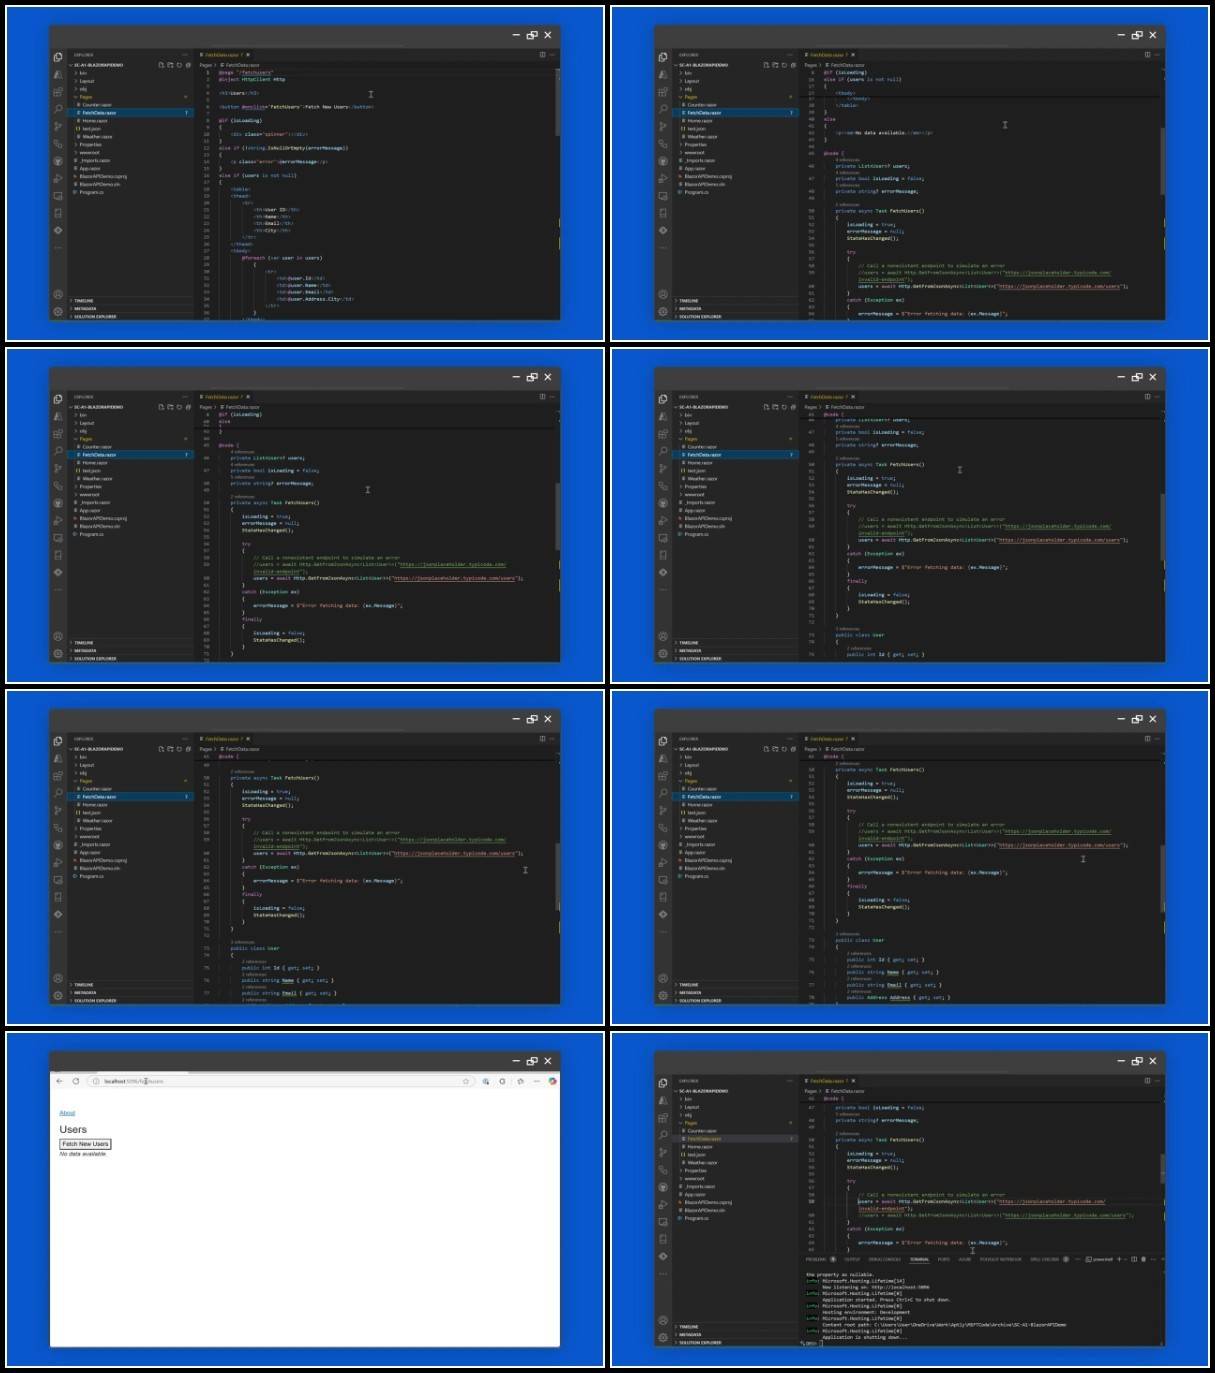Image resolution: width=1215 pixels, height=1373 pixels.
Task: Add a new terminal with plus icon
Action: 1119,1259
